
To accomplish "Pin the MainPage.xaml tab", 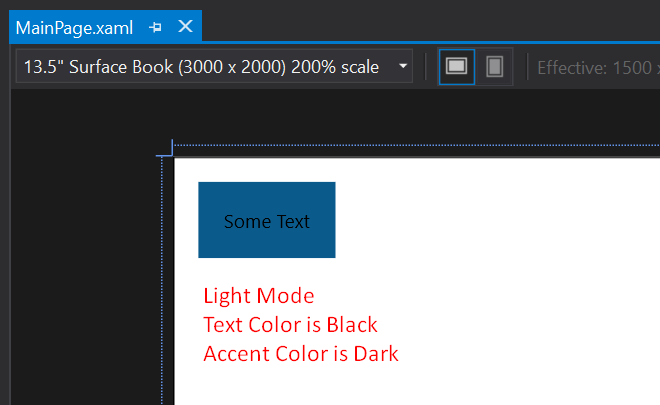I will (x=155, y=27).
